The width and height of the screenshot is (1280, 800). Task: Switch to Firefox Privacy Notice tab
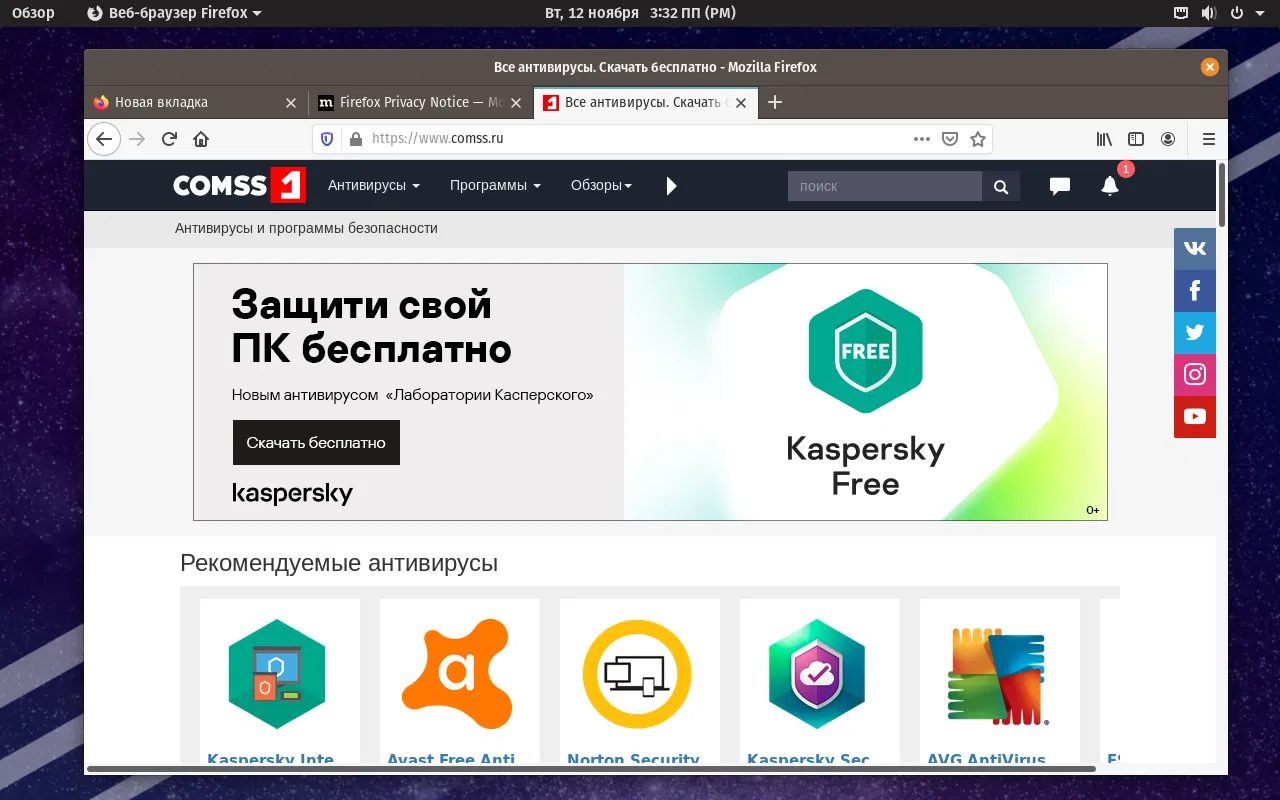[x=421, y=102]
